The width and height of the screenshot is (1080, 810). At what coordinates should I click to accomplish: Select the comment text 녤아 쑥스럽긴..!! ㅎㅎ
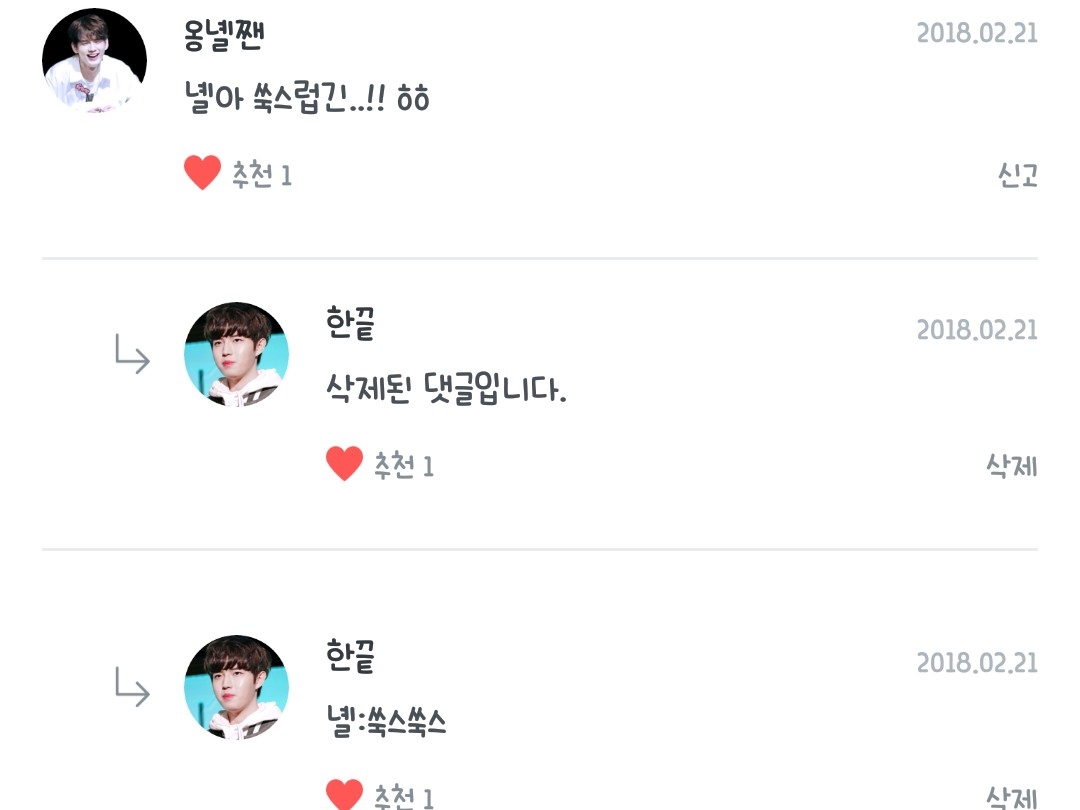(307, 97)
